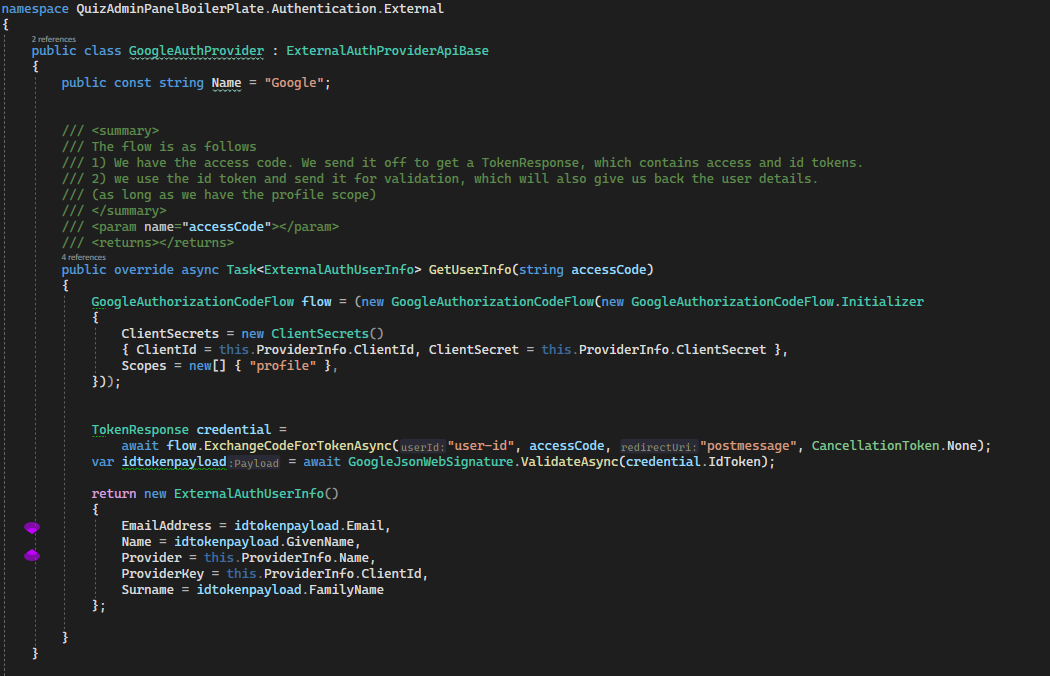Click the <returns></returns> doc tag

[163, 243]
